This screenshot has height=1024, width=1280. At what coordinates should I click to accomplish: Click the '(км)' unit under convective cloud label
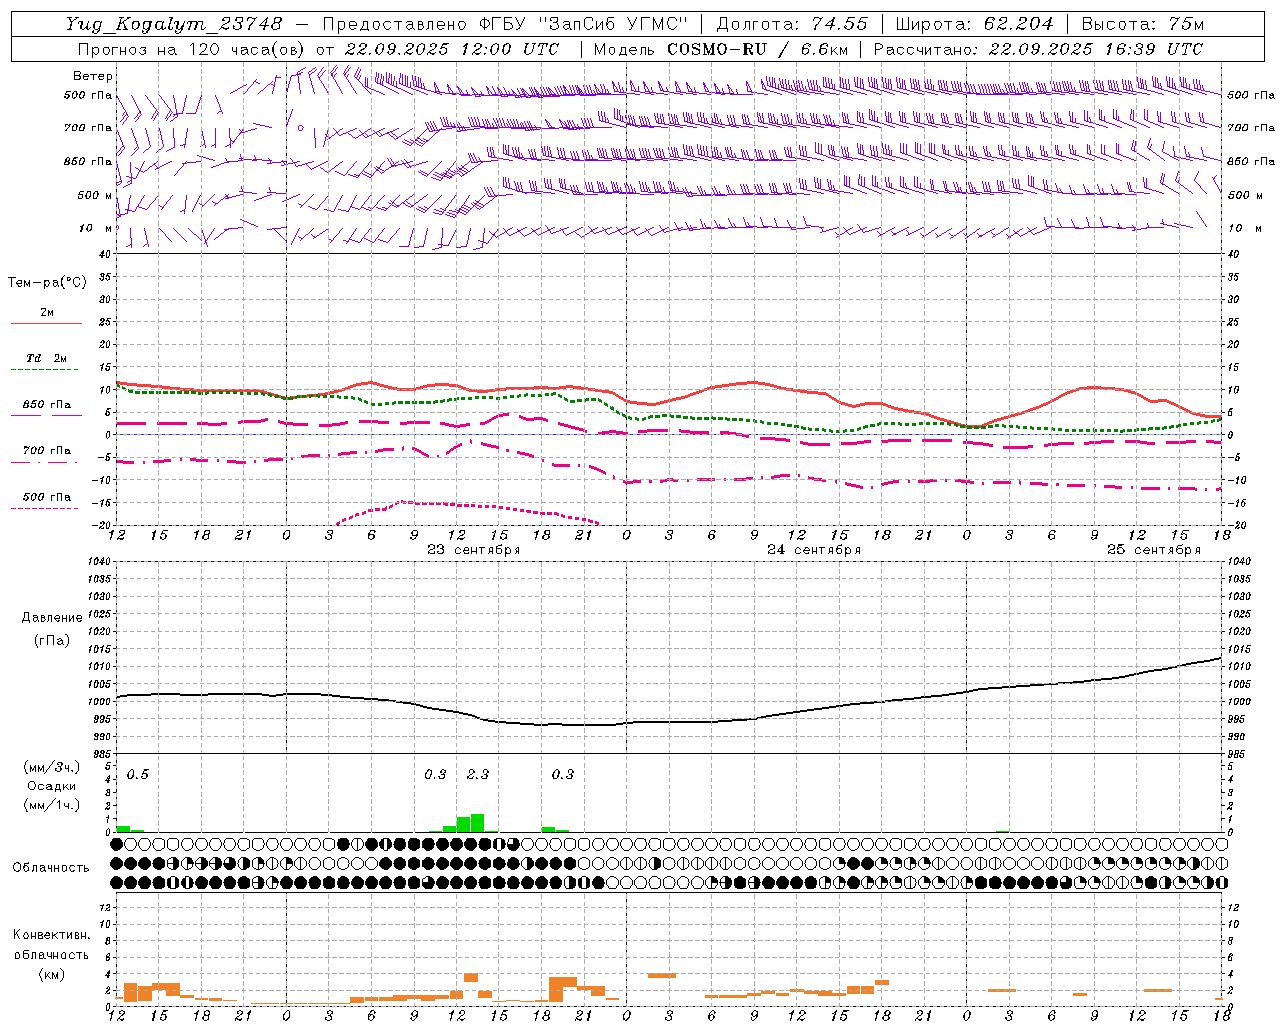(52, 974)
